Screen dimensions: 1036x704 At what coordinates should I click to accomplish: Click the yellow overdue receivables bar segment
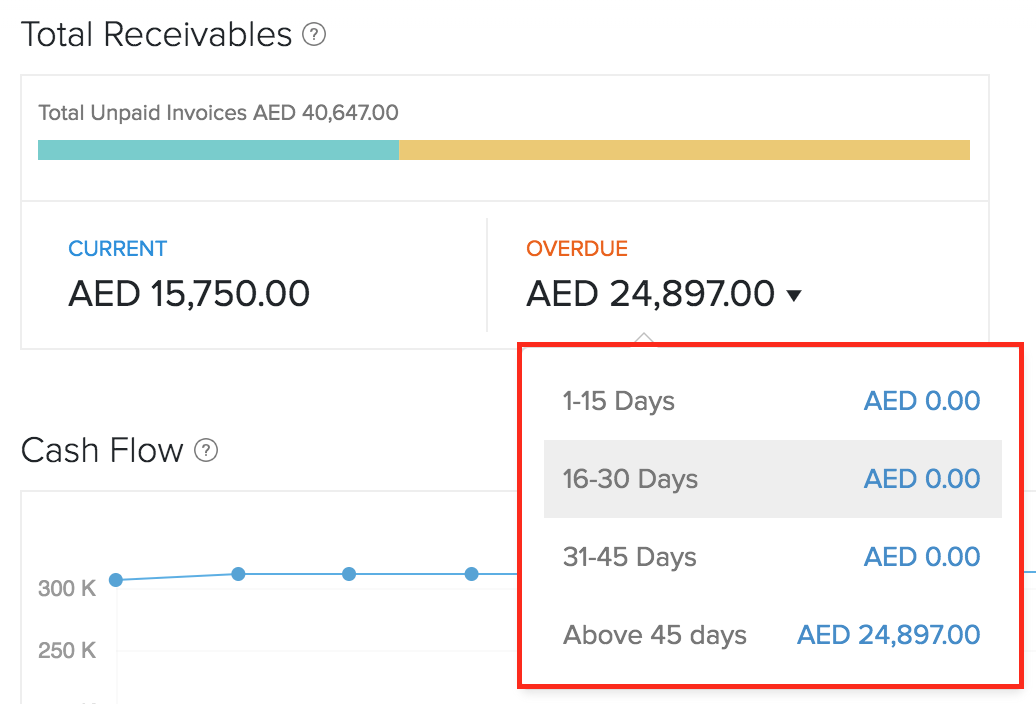[x=684, y=150]
